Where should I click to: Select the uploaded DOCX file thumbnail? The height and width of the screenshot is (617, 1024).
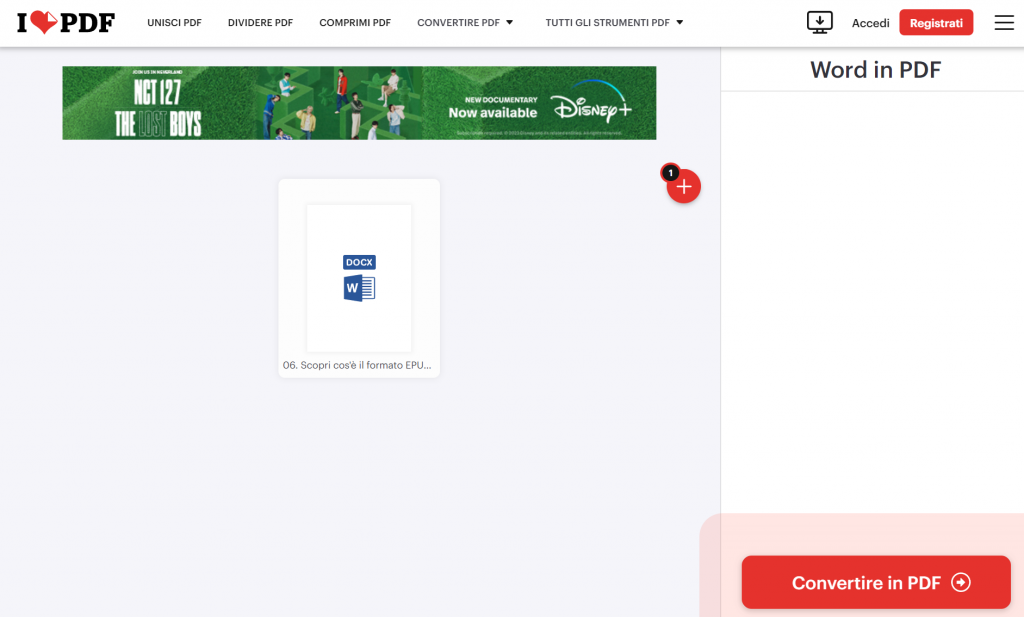click(x=359, y=278)
